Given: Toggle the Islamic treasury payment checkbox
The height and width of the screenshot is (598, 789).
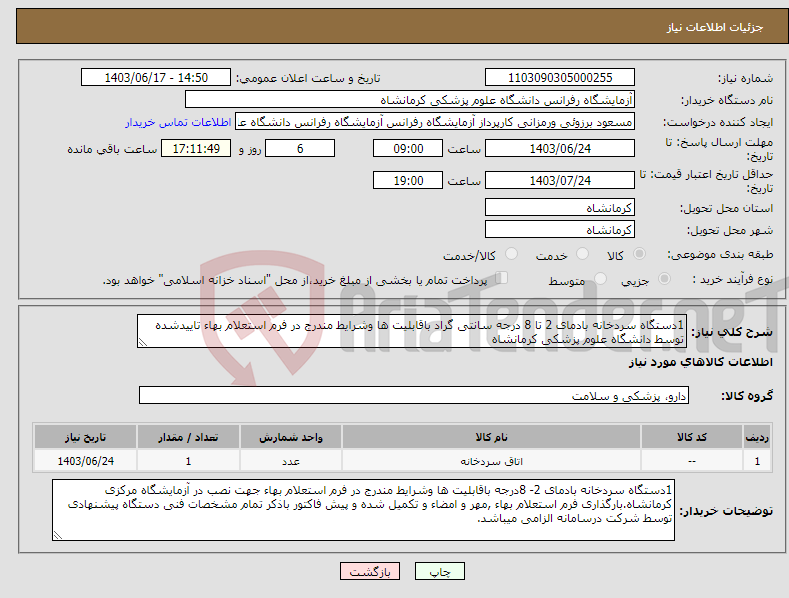Looking at the screenshot, I should pos(501,278).
